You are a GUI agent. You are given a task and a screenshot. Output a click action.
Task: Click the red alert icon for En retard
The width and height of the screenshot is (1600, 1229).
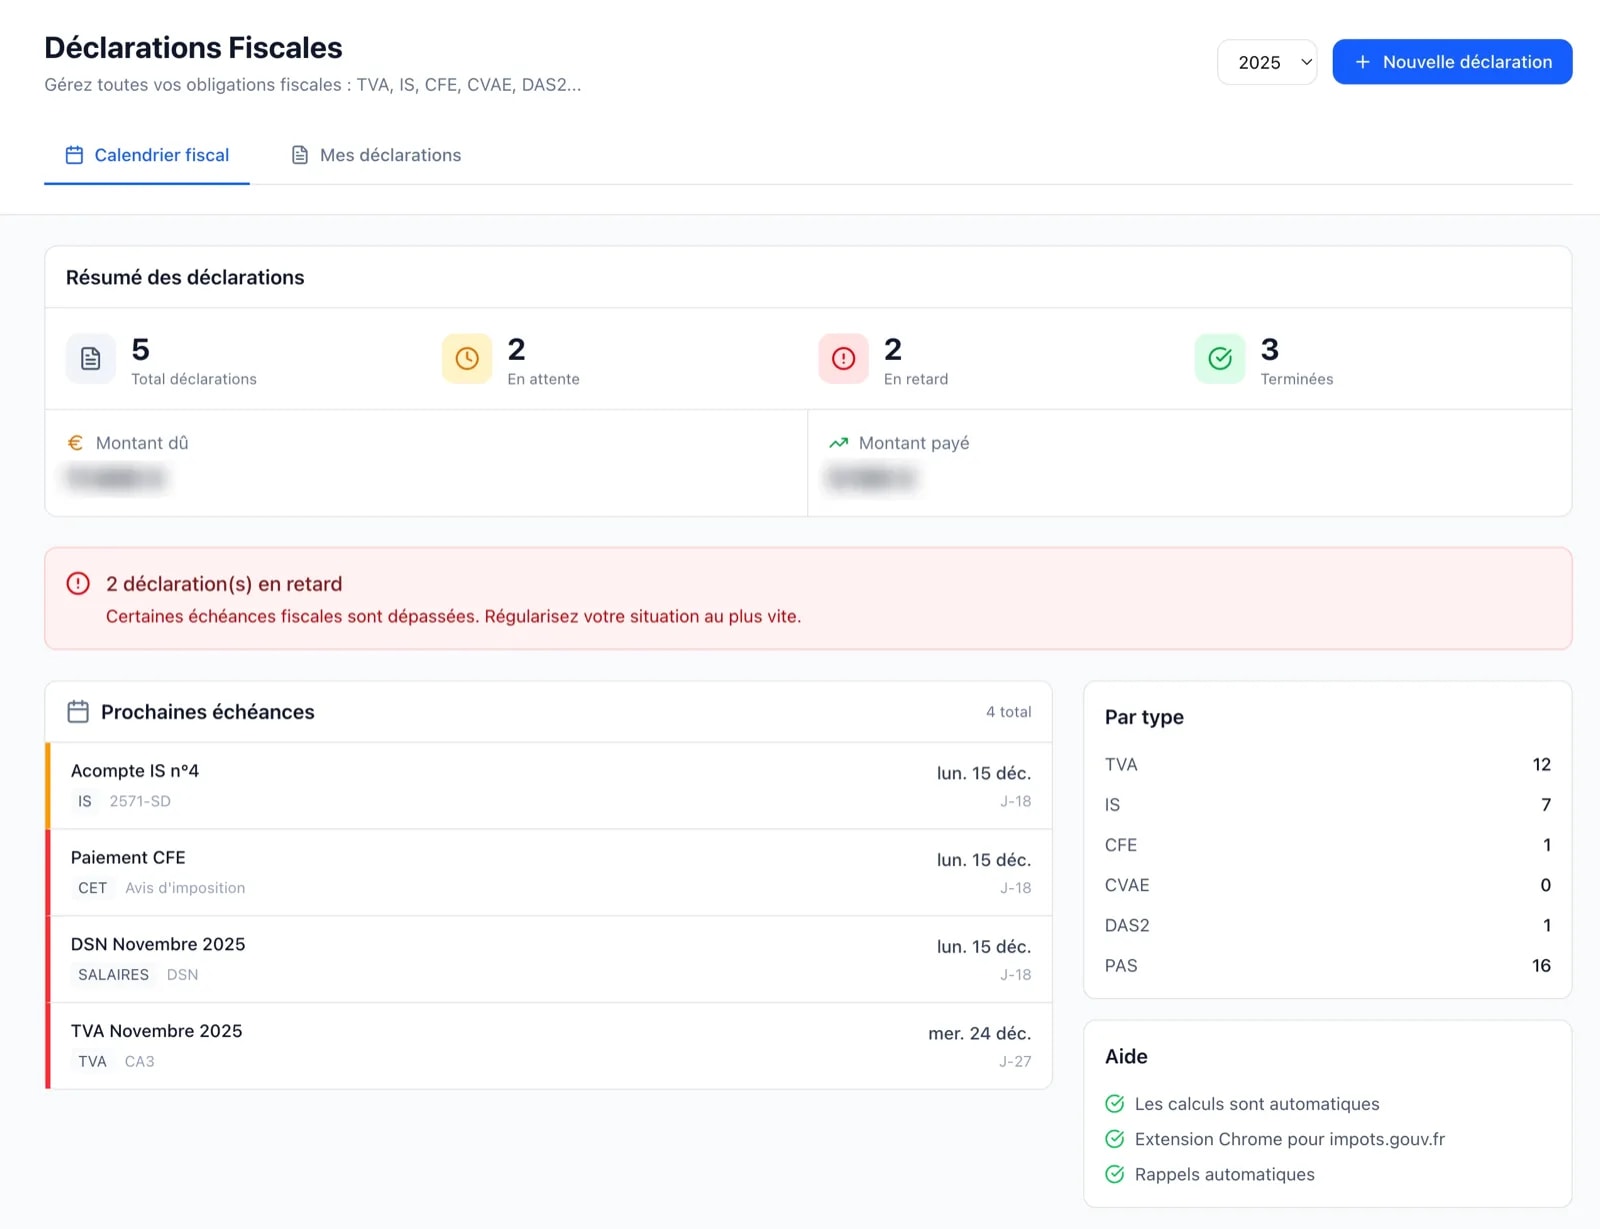pyautogui.click(x=843, y=359)
